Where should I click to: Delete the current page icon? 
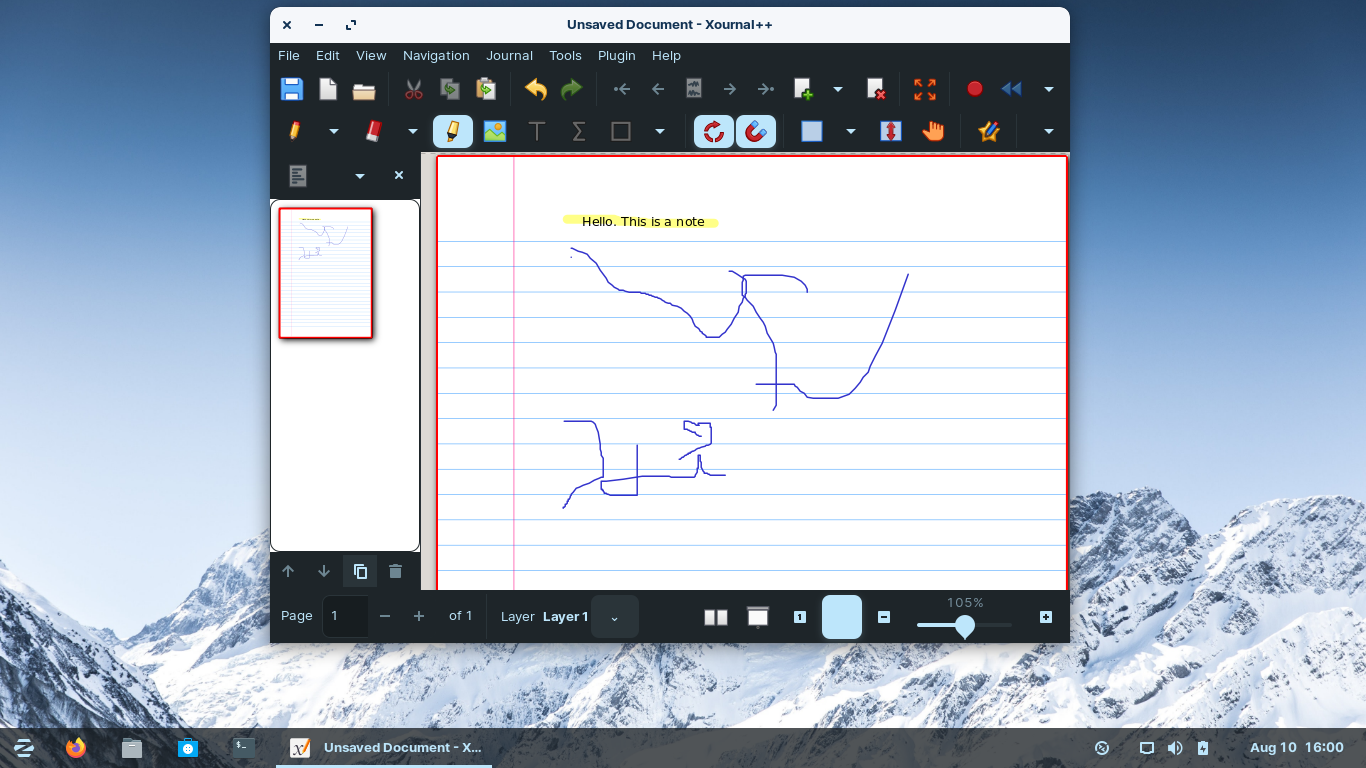click(x=875, y=89)
